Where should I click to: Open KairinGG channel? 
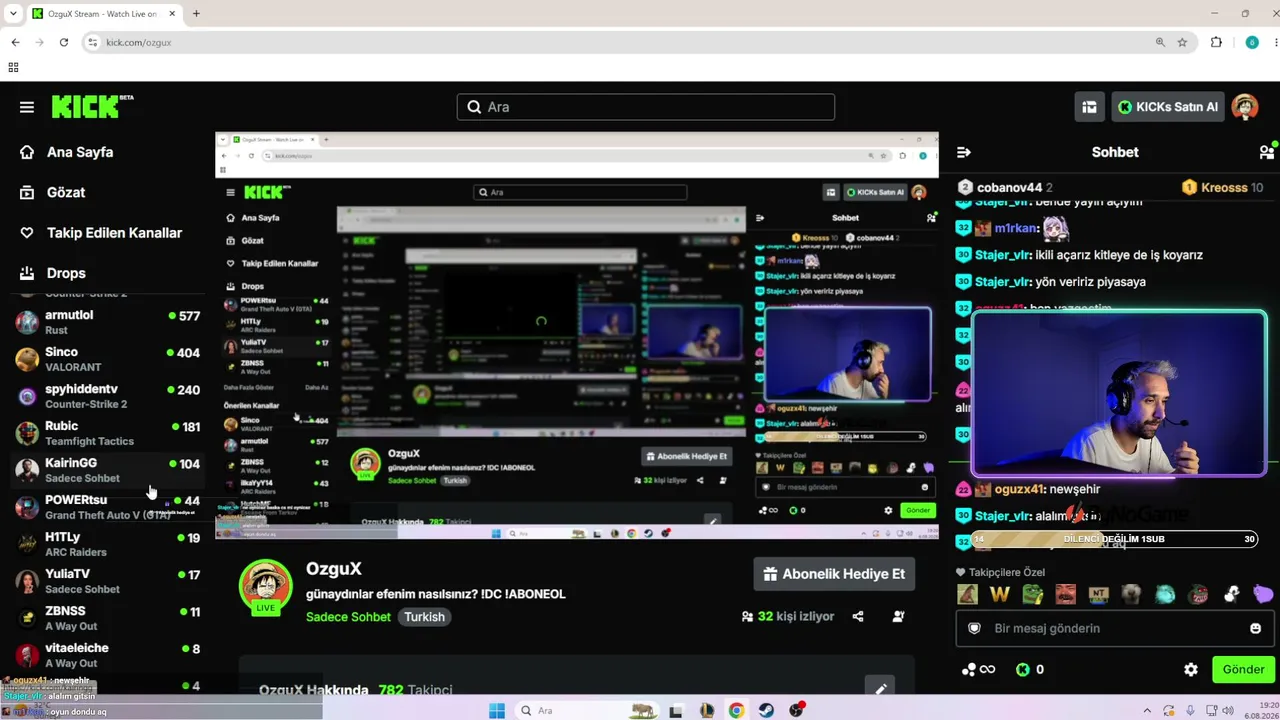coord(108,470)
